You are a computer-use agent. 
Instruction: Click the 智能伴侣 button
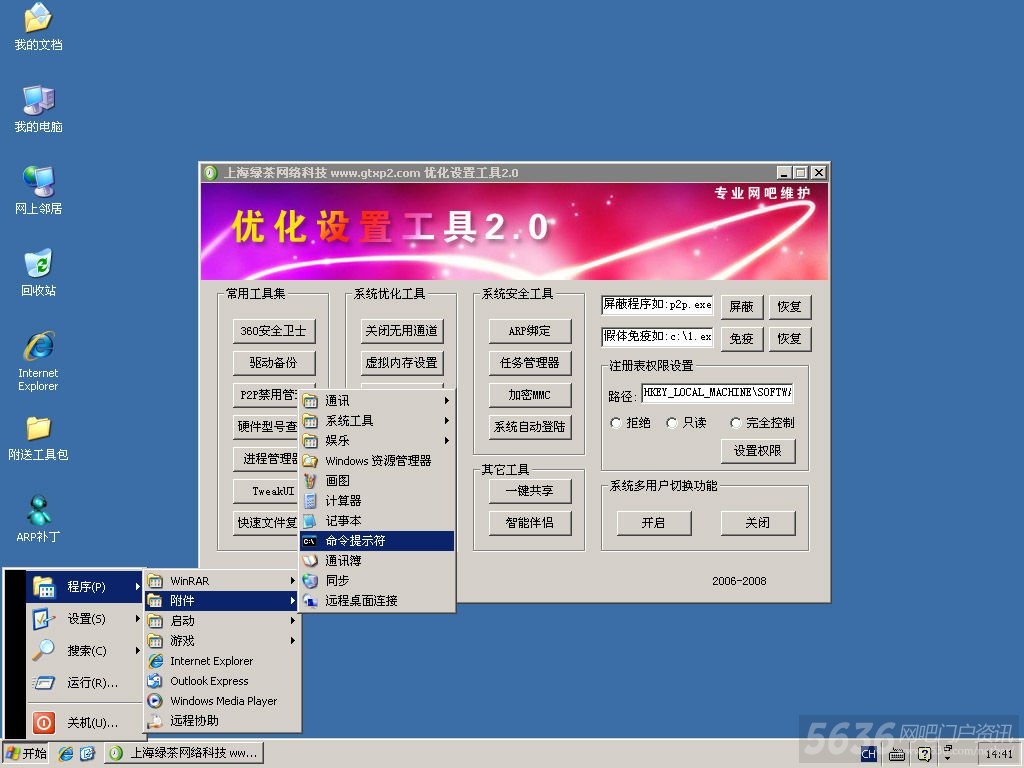pyautogui.click(x=530, y=522)
